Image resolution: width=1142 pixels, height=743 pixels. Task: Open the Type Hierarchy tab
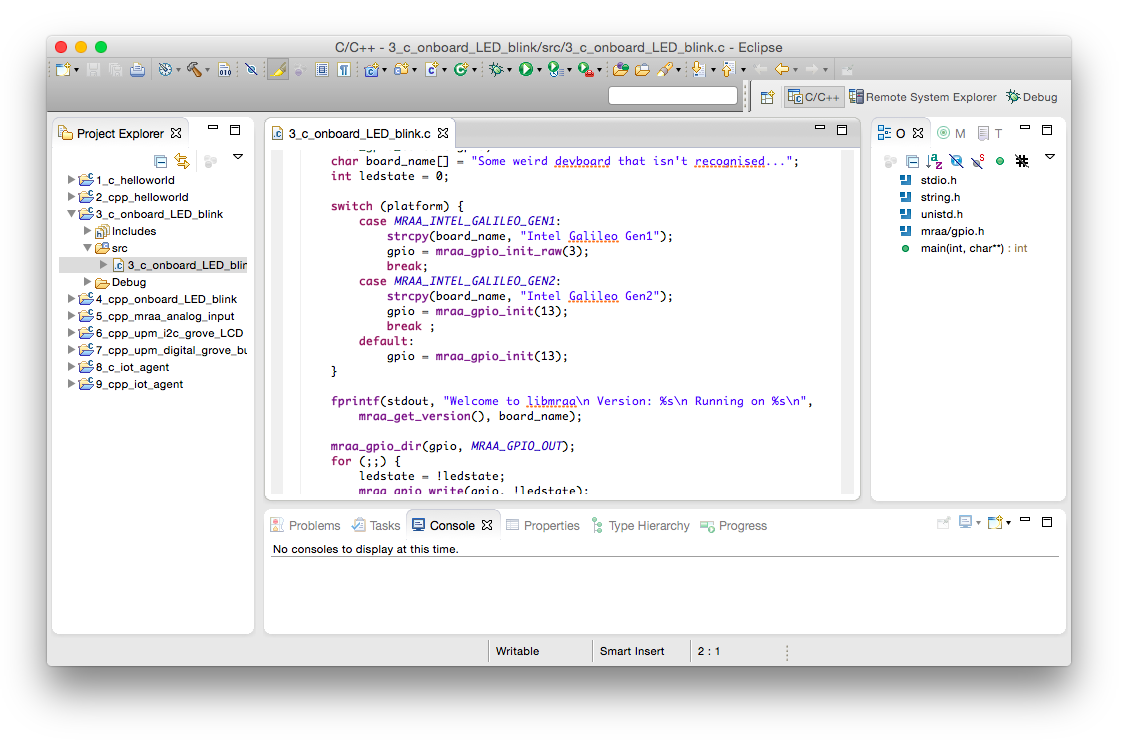pyautogui.click(x=640, y=526)
